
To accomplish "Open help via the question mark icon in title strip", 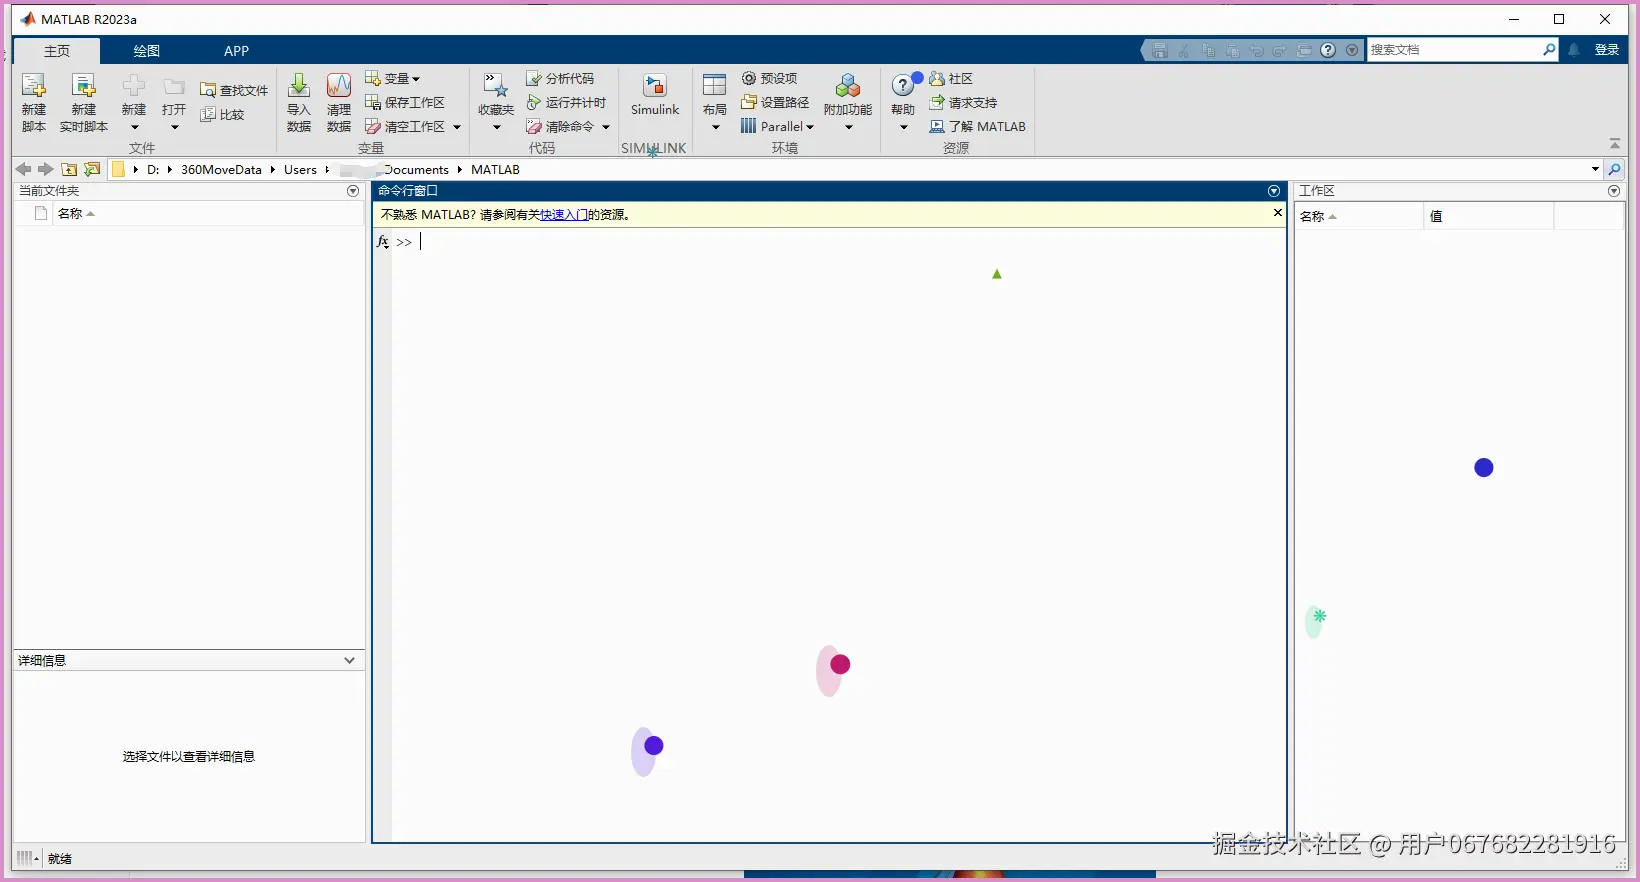I will (x=1328, y=50).
